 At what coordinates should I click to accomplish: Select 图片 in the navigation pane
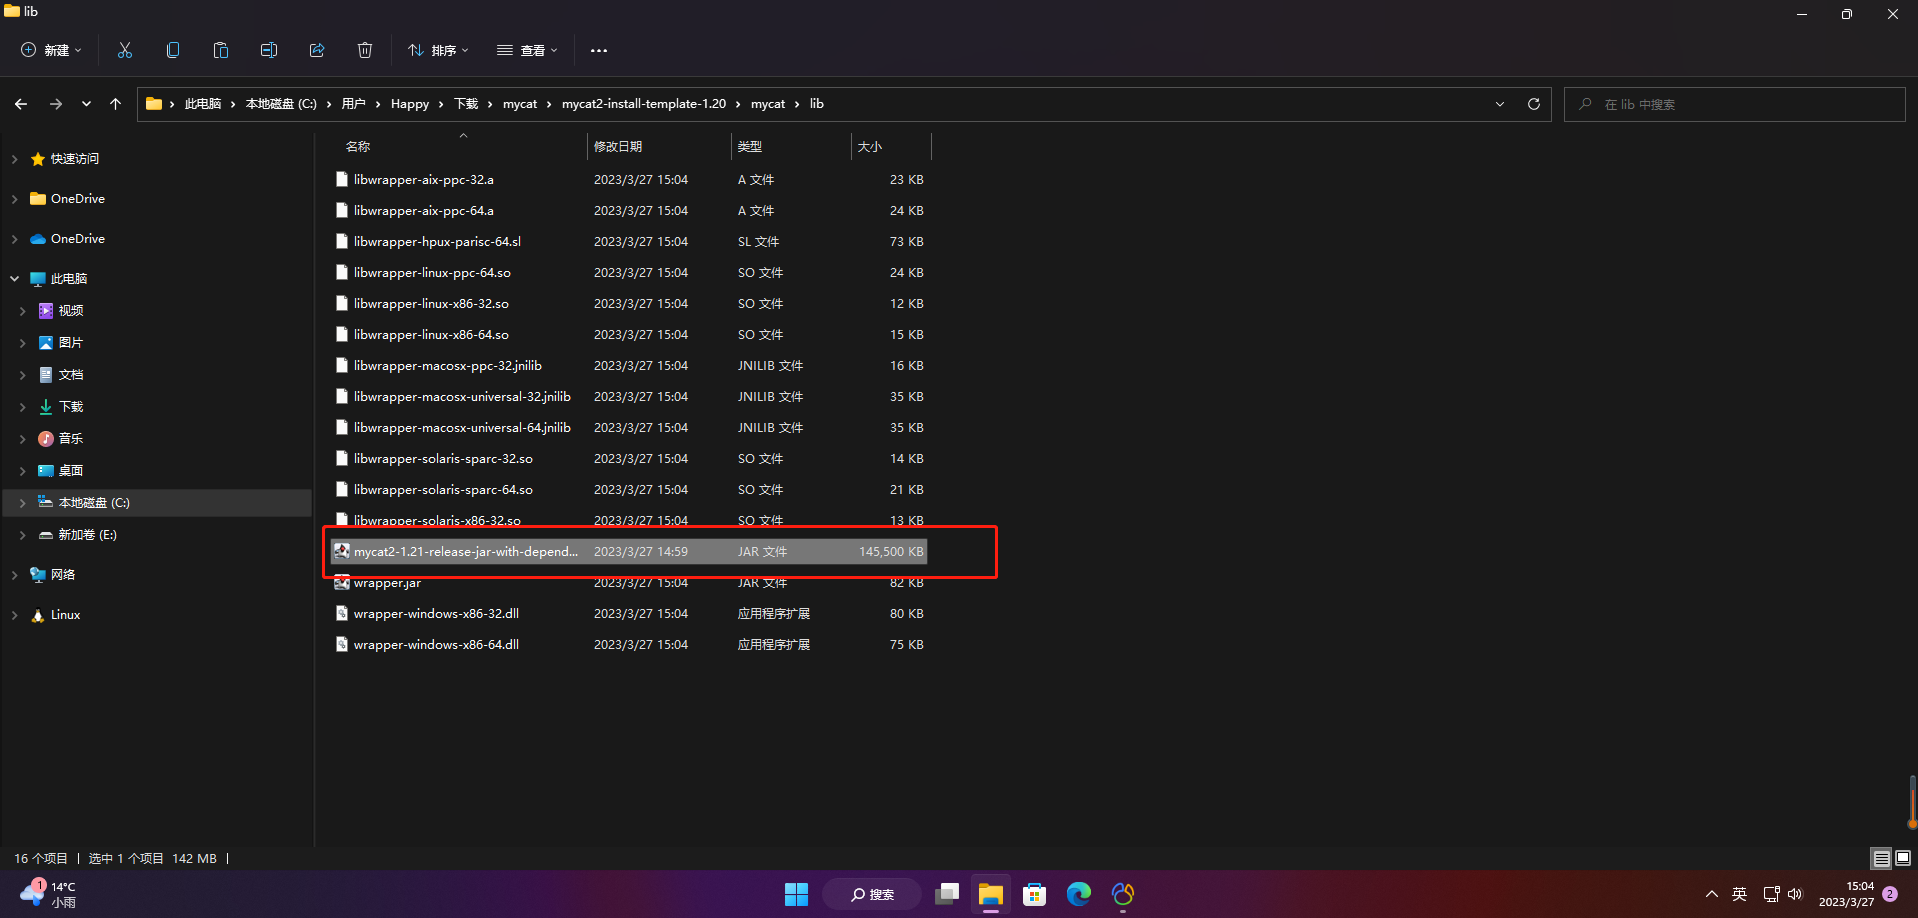tap(71, 343)
